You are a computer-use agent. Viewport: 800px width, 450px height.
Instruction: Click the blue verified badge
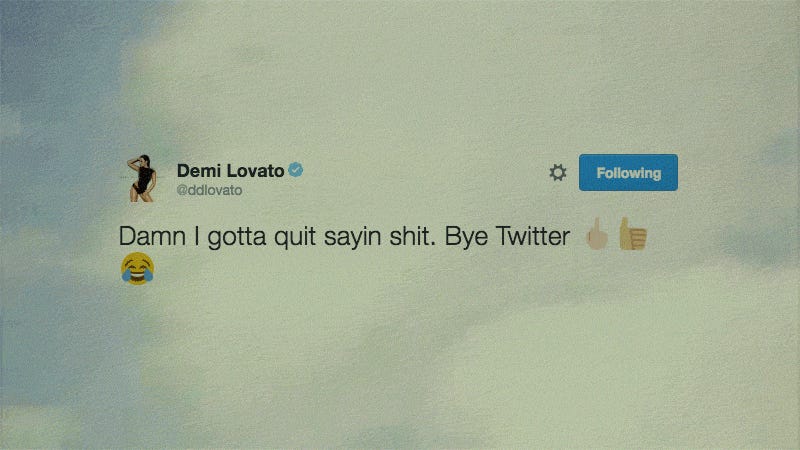coord(296,169)
